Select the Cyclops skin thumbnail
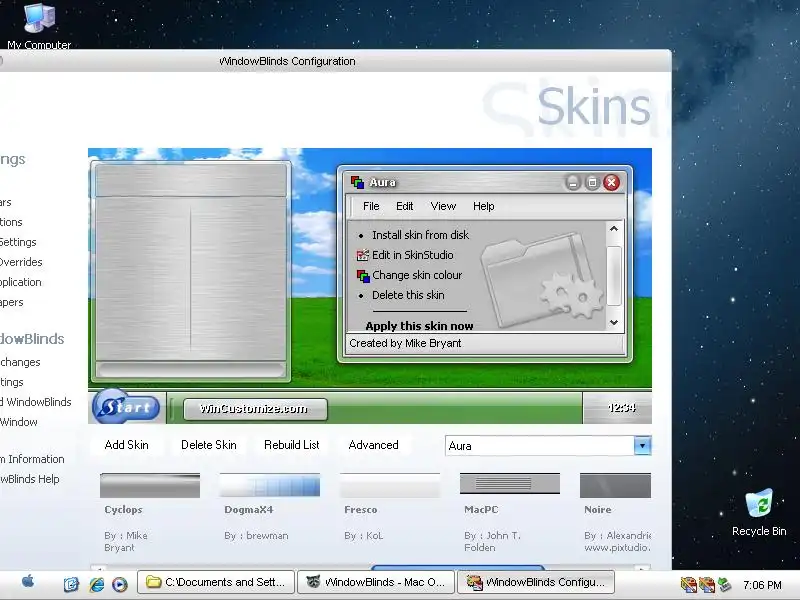Image resolution: width=800 pixels, height=600 pixels. click(x=150, y=485)
